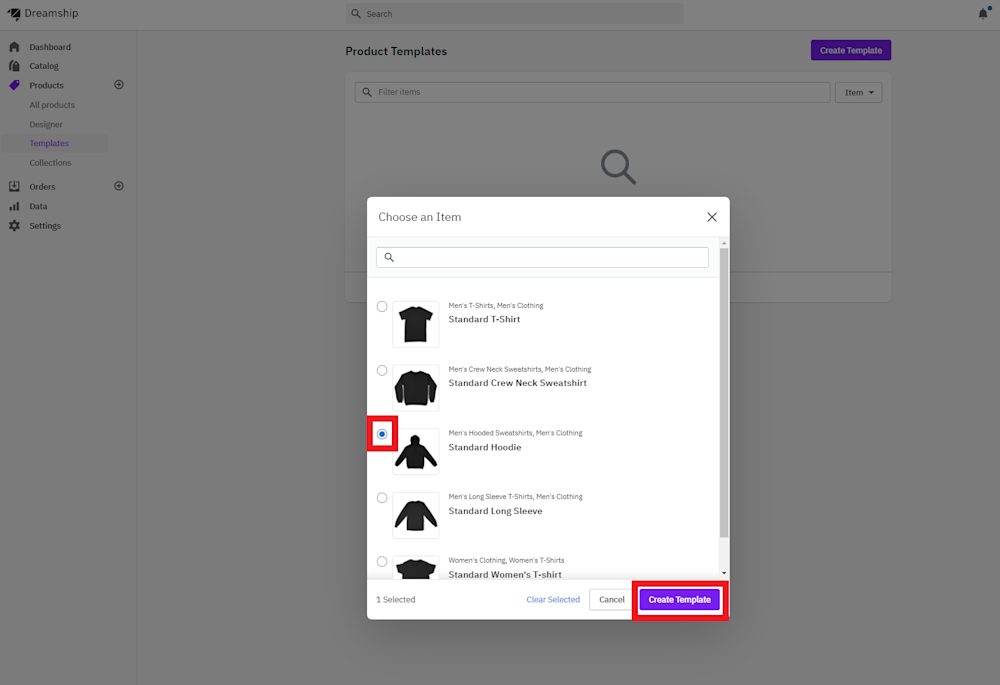Add an order via plus icon beside Orders

point(119,186)
